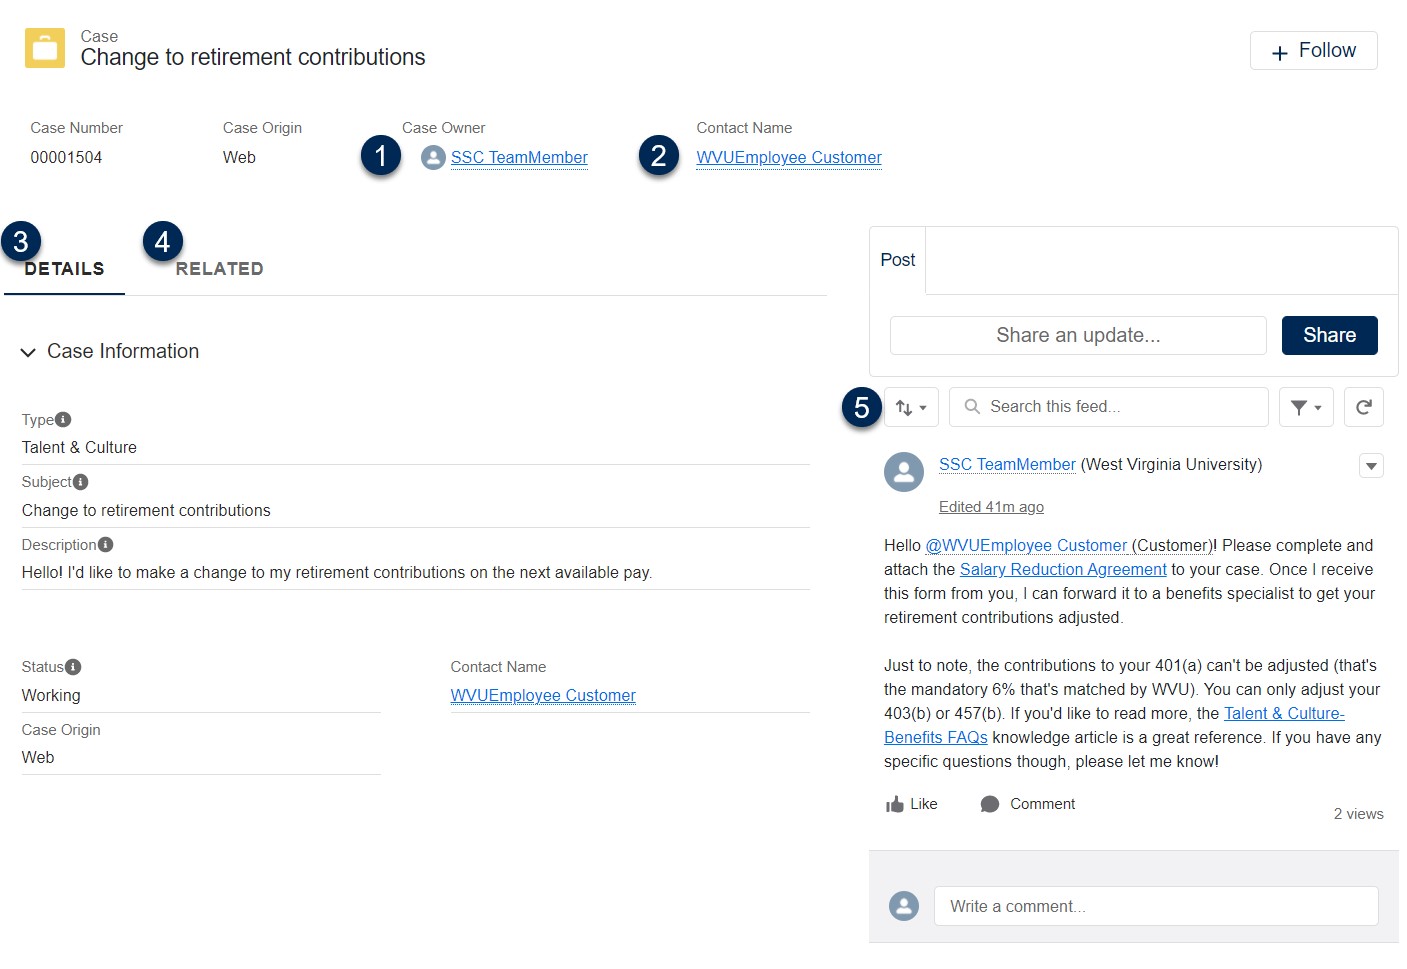Viewport: 1407px width, 969px height.
Task: Click the info icon beside the Type field
Action: click(62, 418)
